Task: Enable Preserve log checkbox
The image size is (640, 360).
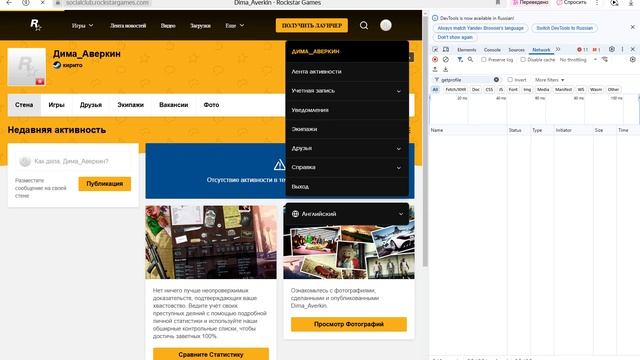Action: (484, 60)
